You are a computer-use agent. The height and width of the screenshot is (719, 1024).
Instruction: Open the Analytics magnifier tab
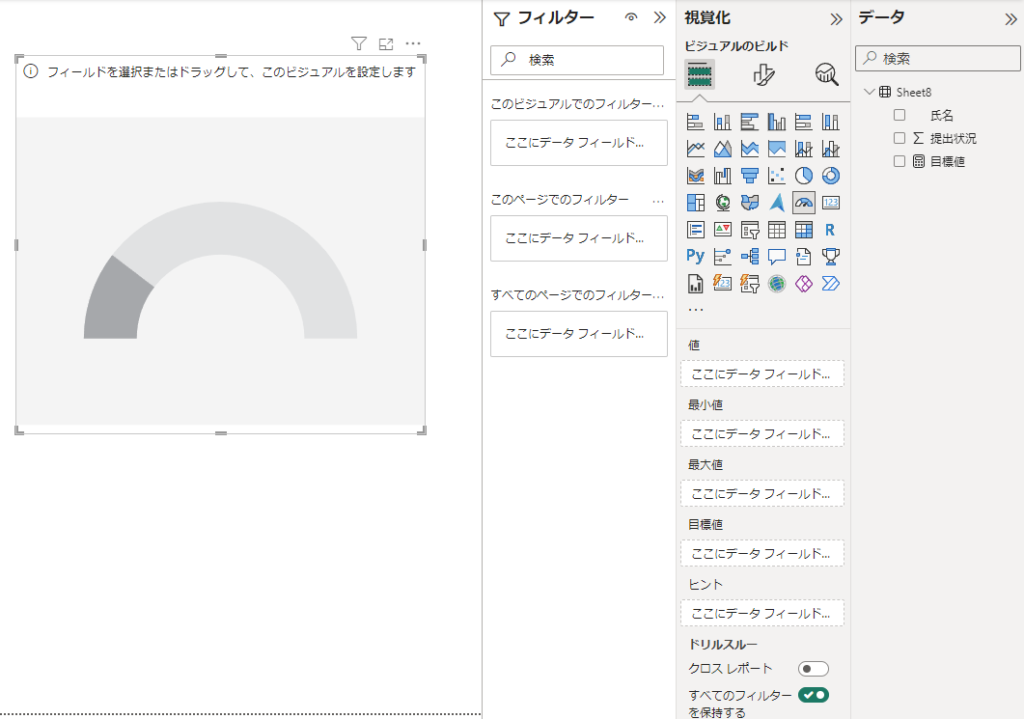click(826, 75)
